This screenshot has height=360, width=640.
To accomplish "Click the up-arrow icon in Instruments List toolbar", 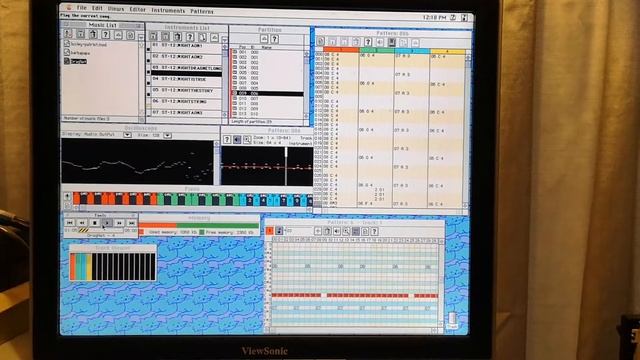I will tap(215, 38).
